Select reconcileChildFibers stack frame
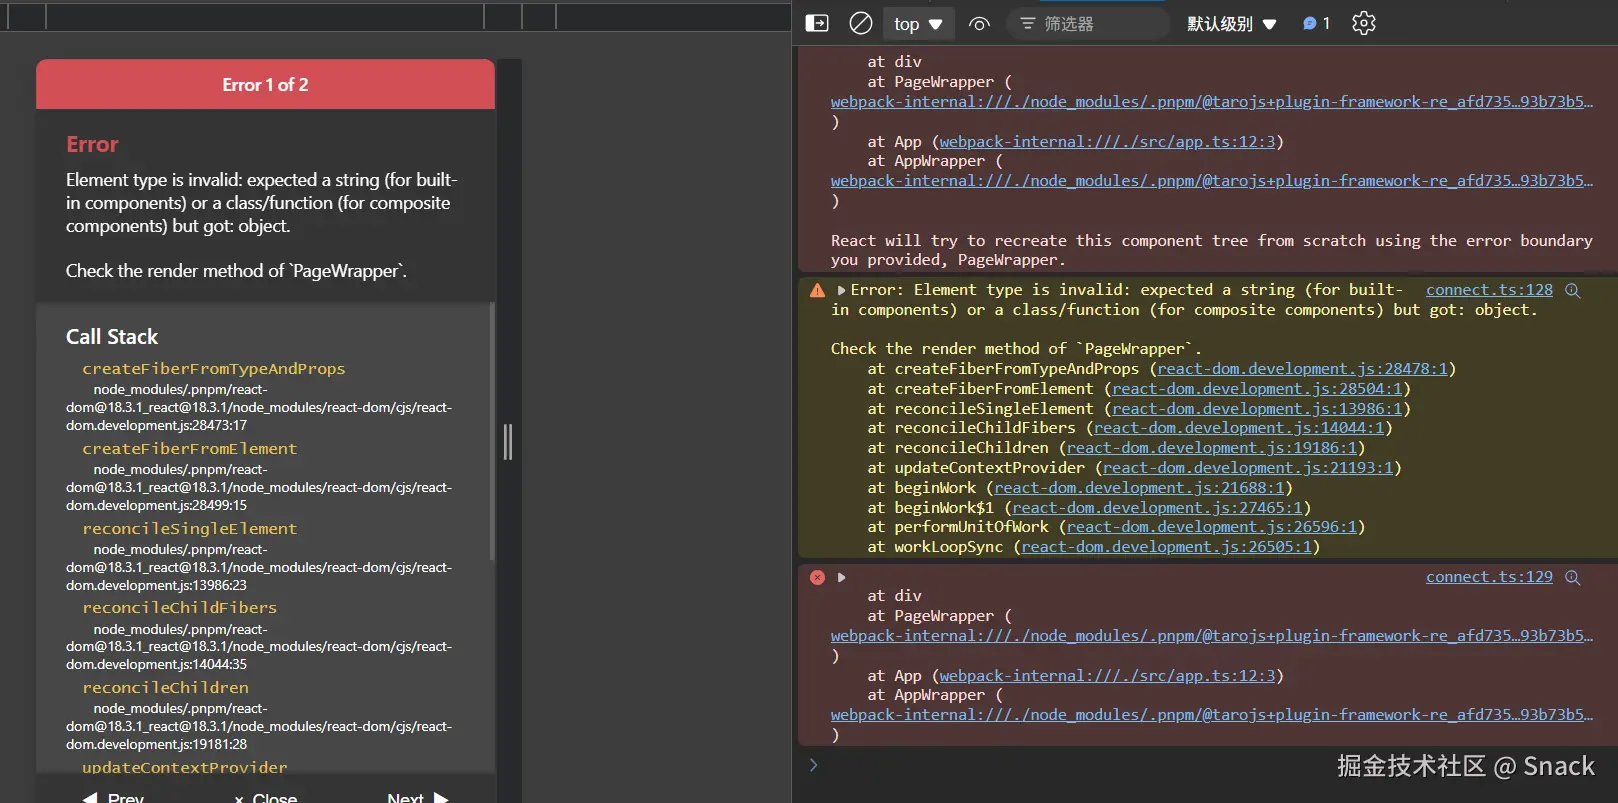Screen dimensions: 1618x803 180,608
